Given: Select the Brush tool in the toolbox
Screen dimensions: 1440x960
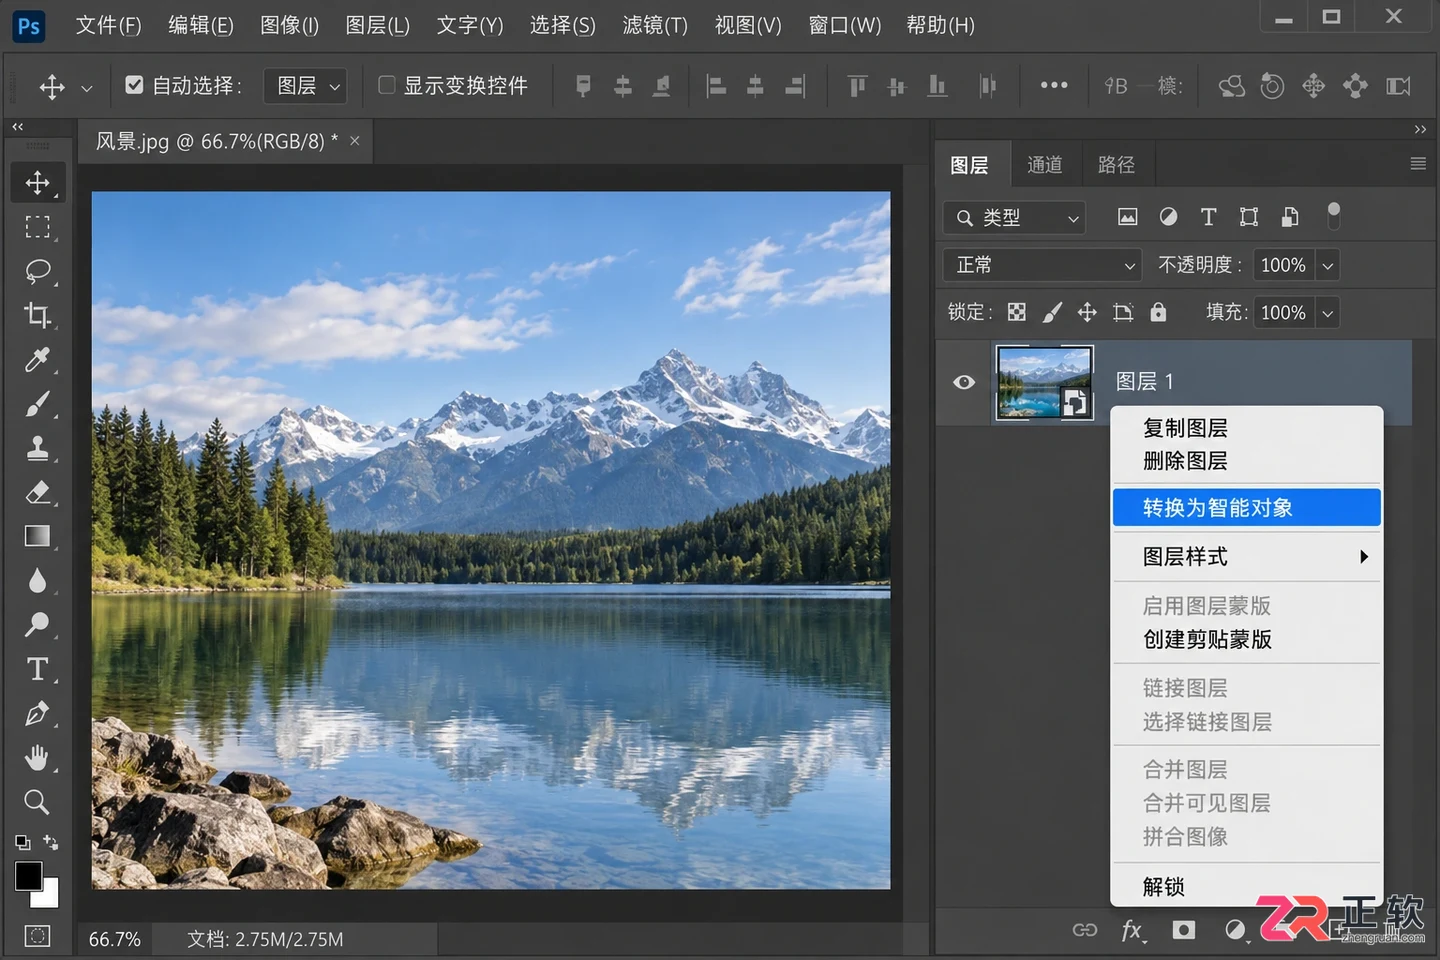Looking at the screenshot, I should point(38,403).
